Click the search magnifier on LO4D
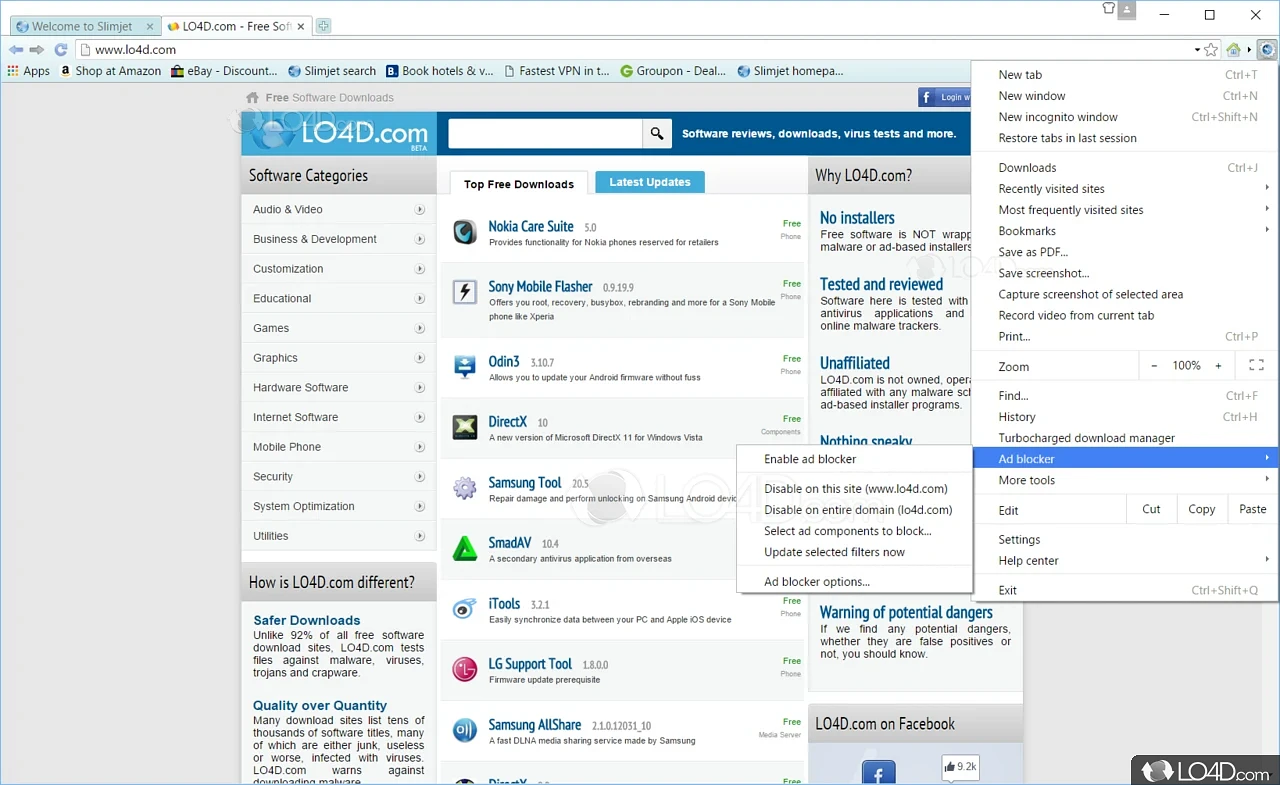This screenshot has height=785, width=1280. 657,133
